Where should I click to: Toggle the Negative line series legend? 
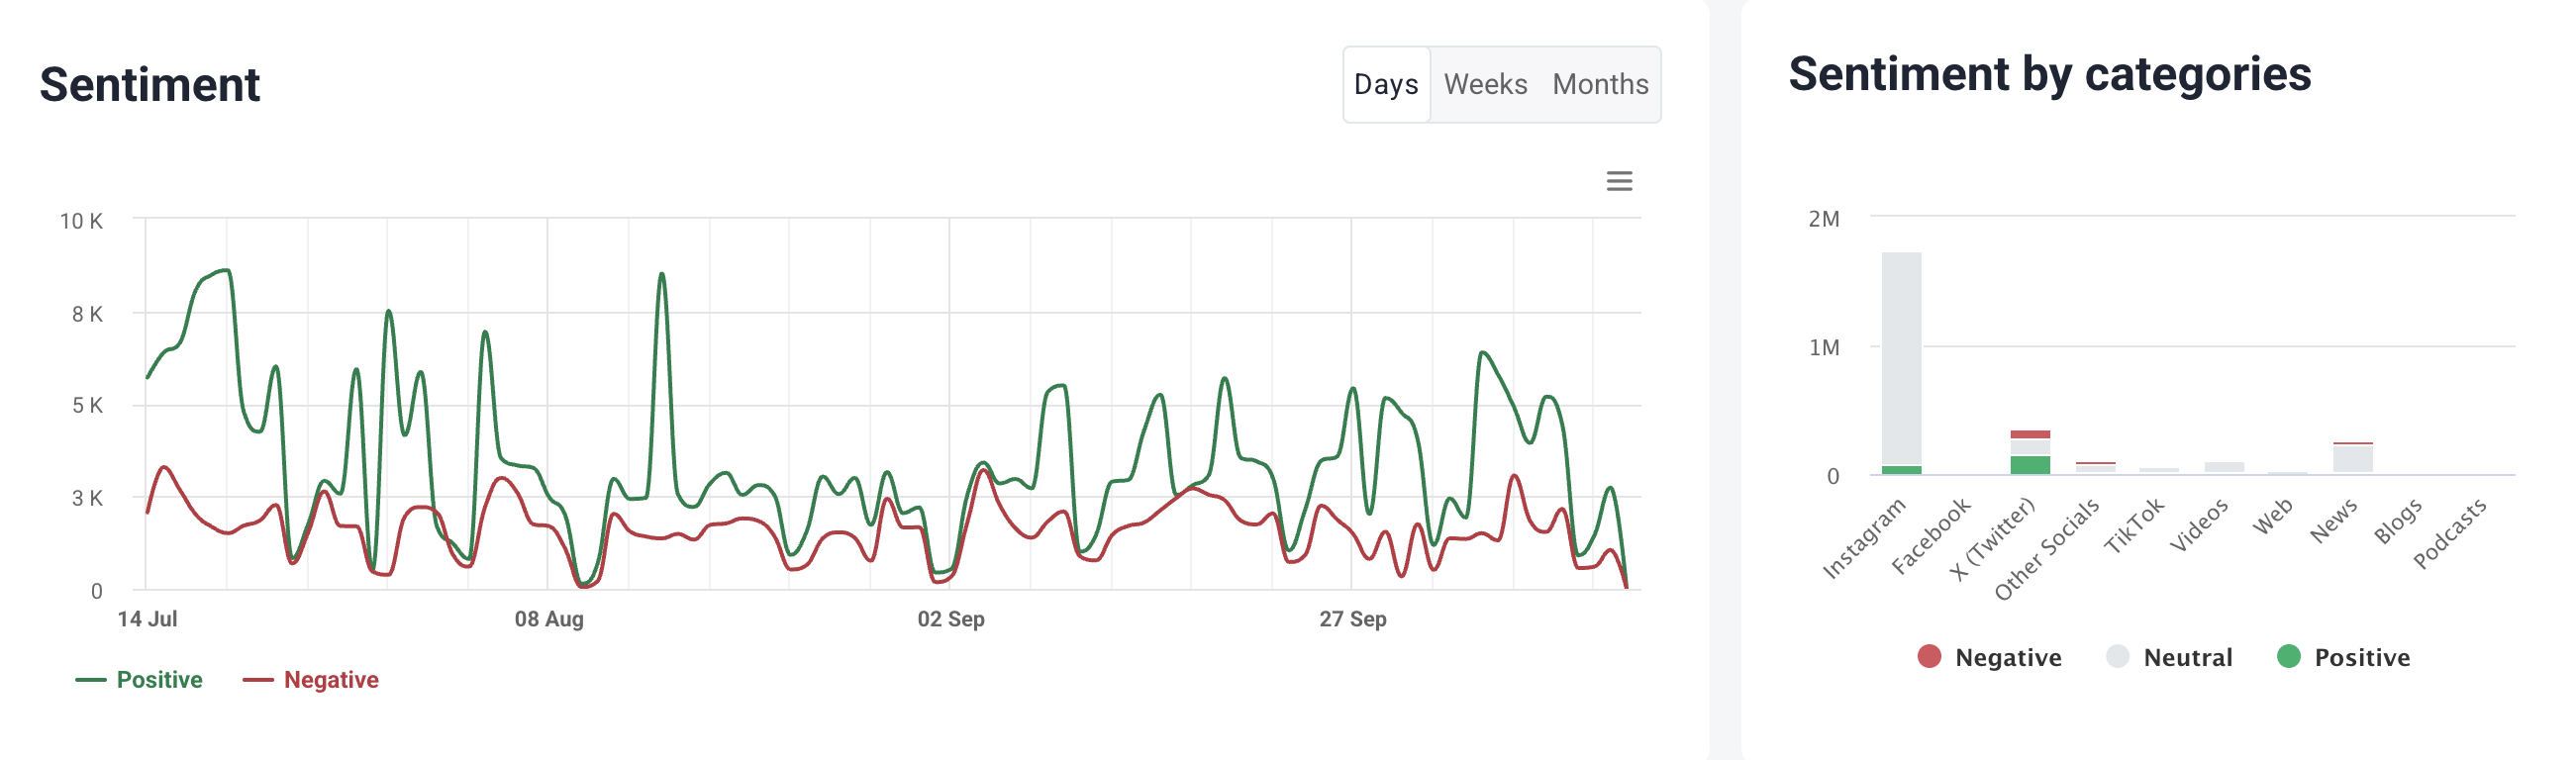(x=311, y=680)
